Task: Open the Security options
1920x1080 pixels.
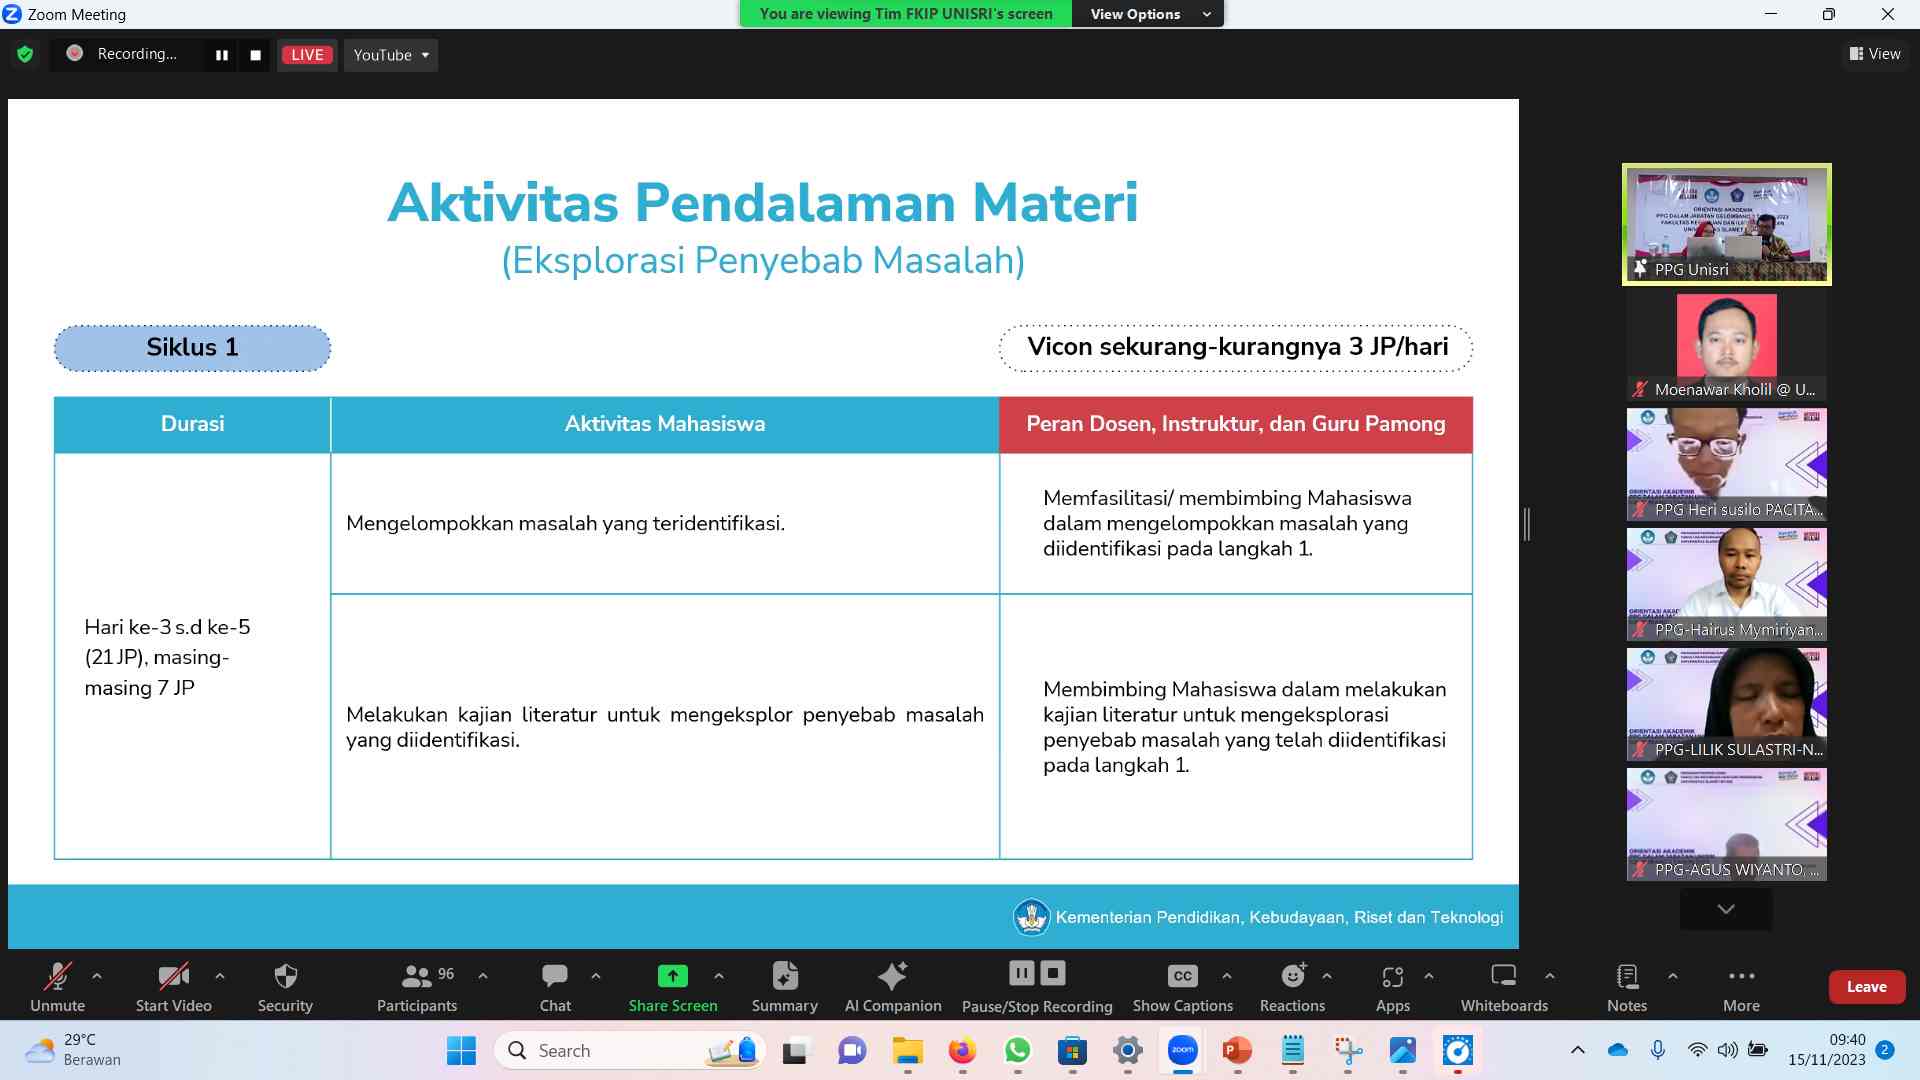Action: 285,987
